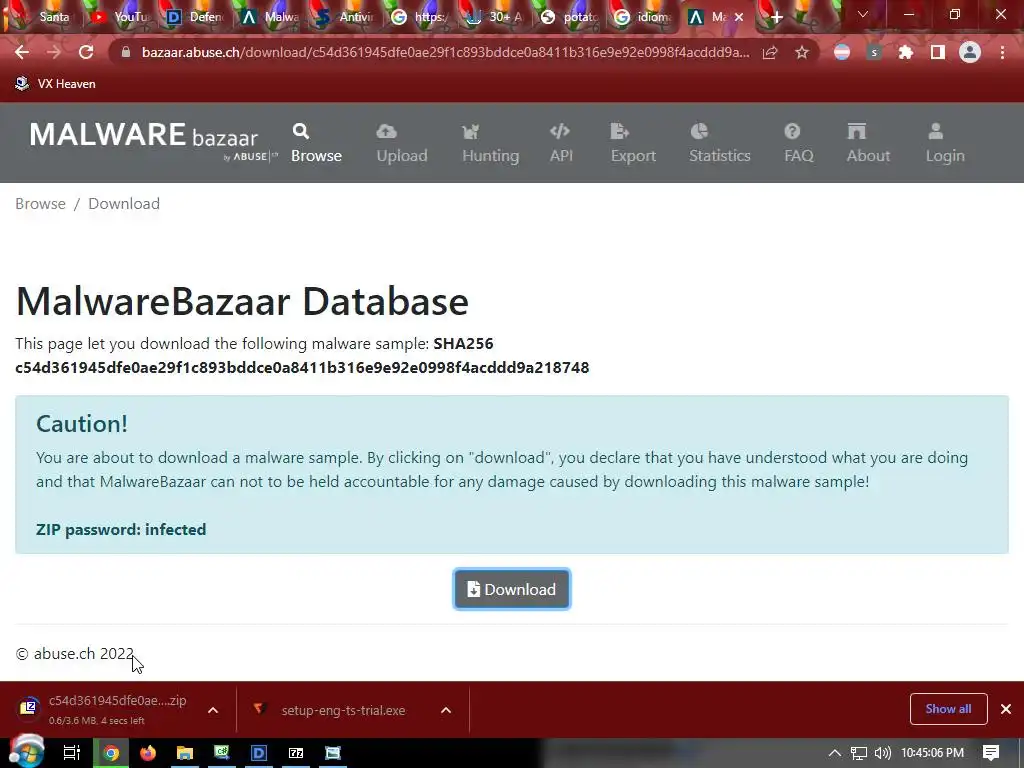The width and height of the screenshot is (1024, 768).
Task: Open the blue D app on taskbar
Action: [x=259, y=753]
